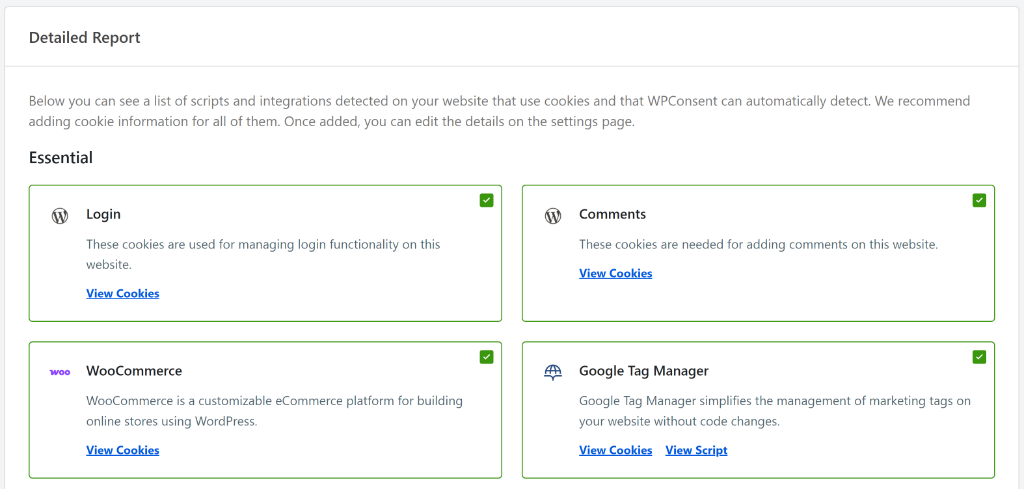Screen dimensions: 1024x489
Task: Click the Essential section heading
Action: (61, 157)
